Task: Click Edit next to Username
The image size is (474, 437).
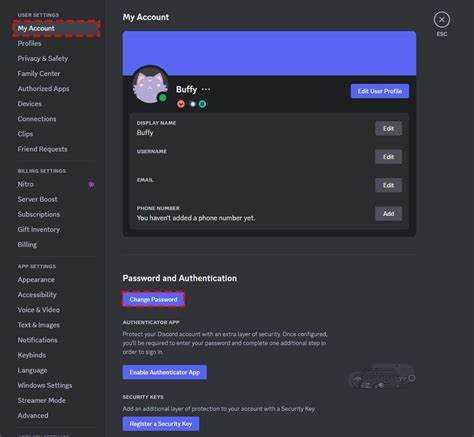Action: coord(388,157)
